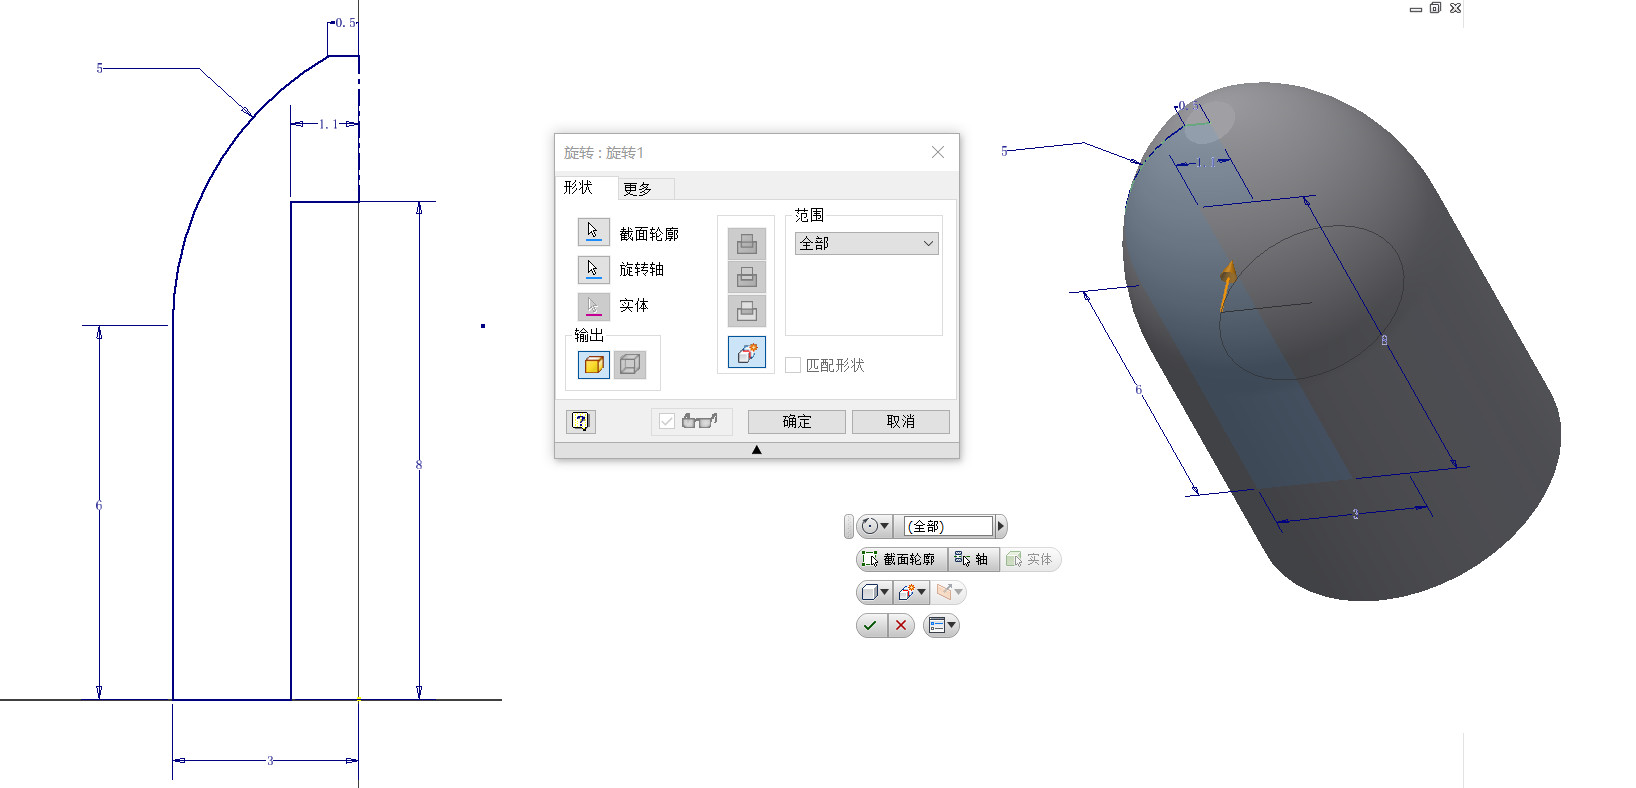The width and height of the screenshot is (1636, 788).
Task: Click the solid body (实体) selector arrow icon
Action: point(593,306)
